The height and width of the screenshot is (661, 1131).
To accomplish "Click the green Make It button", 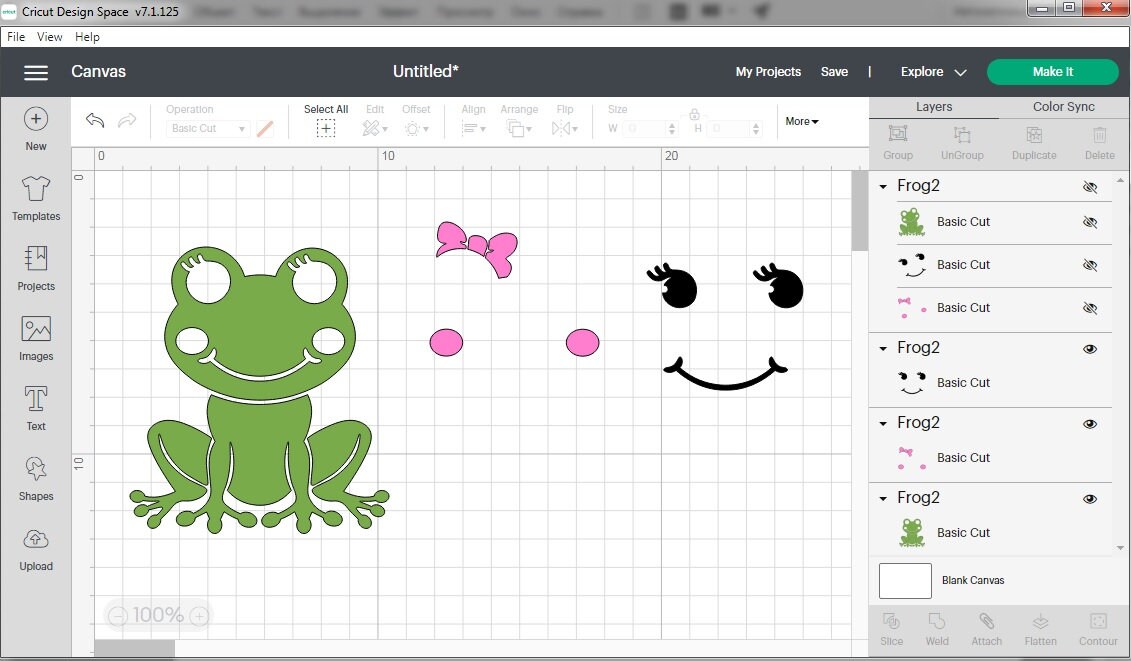I will pos(1052,72).
